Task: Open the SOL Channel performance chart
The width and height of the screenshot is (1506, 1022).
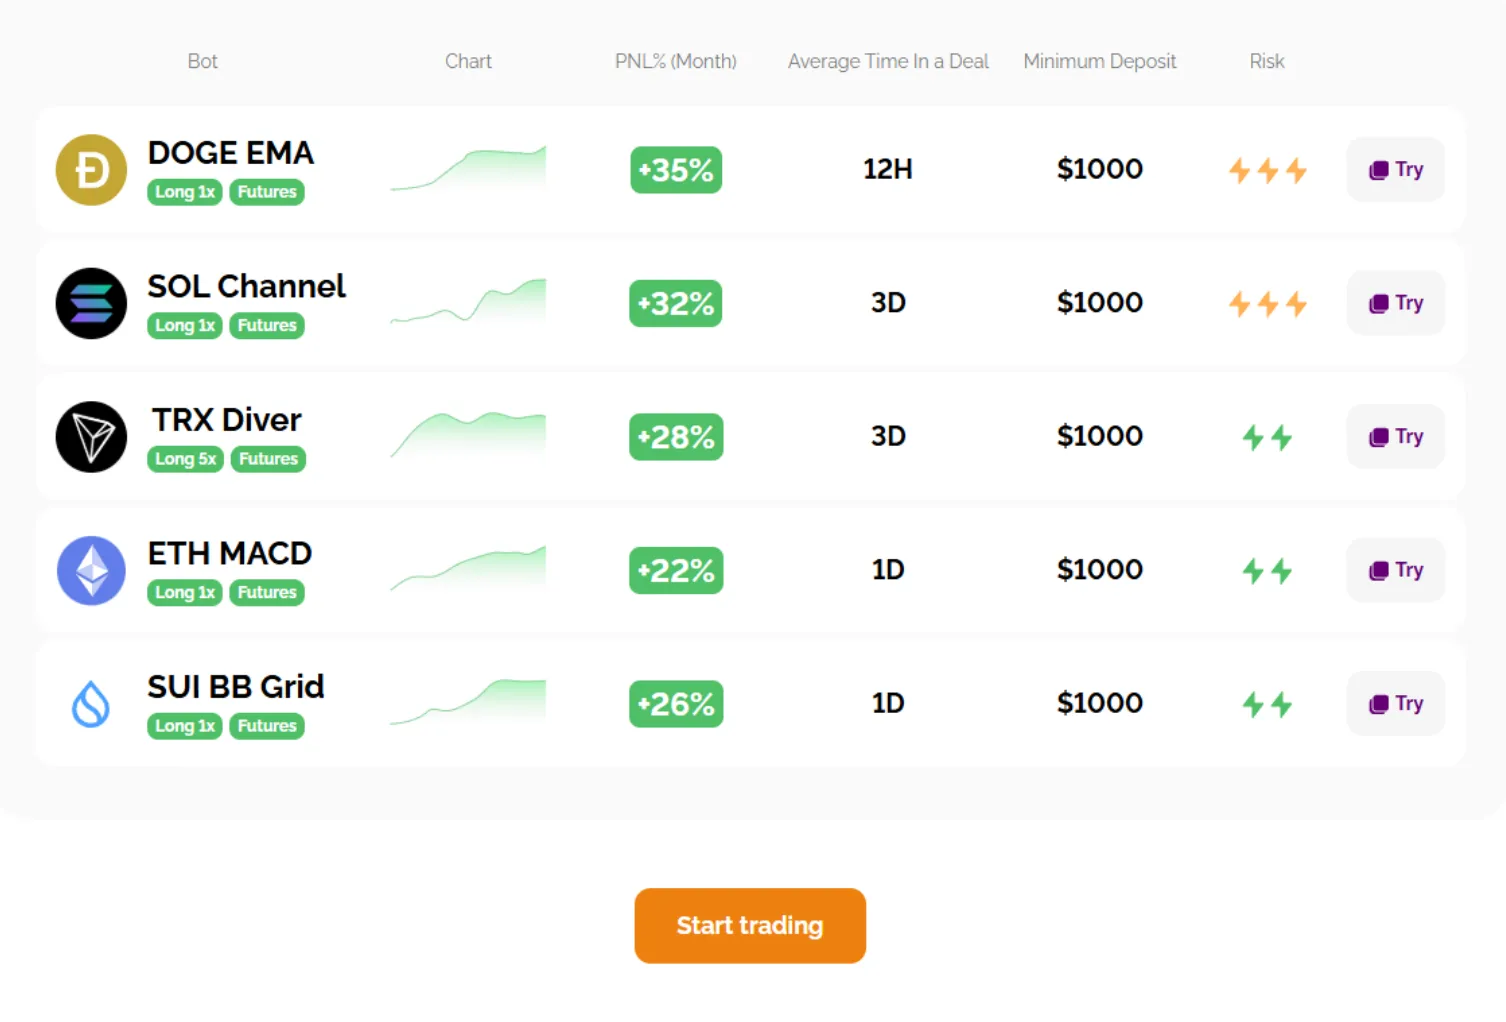Action: (468, 302)
